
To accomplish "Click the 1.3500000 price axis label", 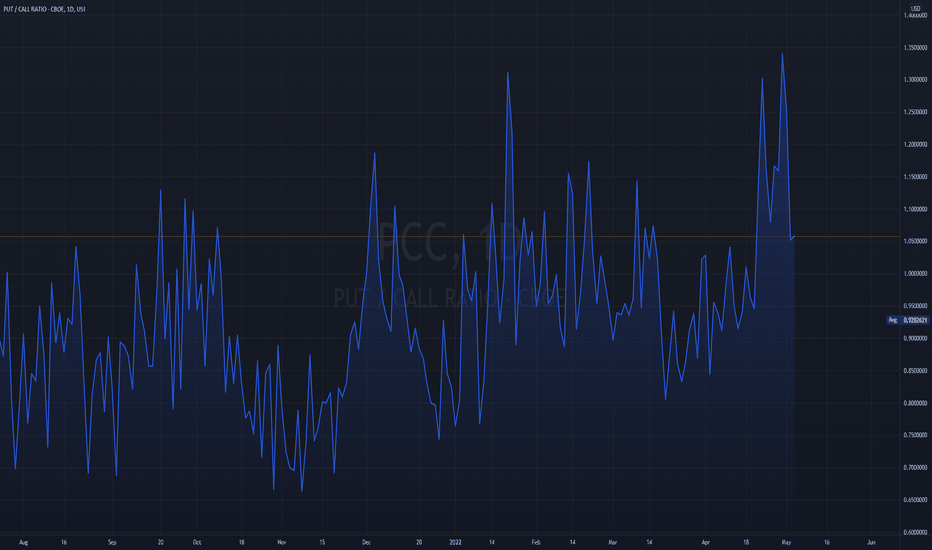I will tap(915, 48).
